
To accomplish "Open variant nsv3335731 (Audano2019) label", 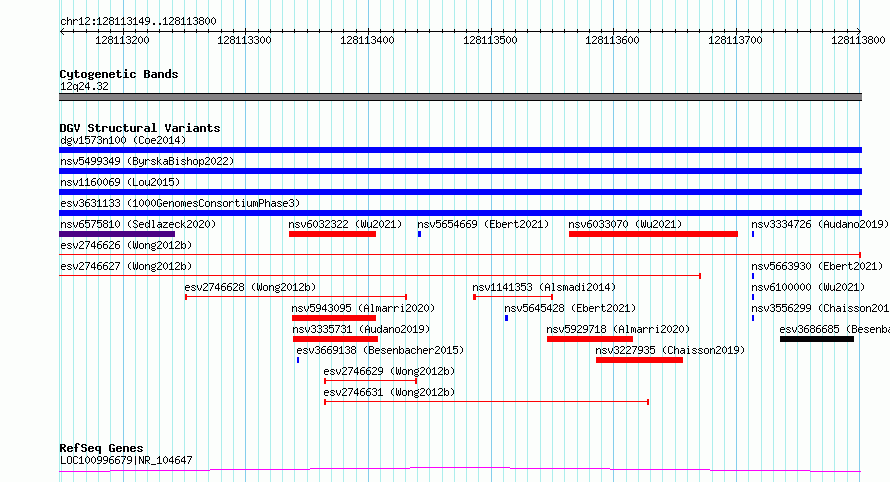I will (361, 329).
